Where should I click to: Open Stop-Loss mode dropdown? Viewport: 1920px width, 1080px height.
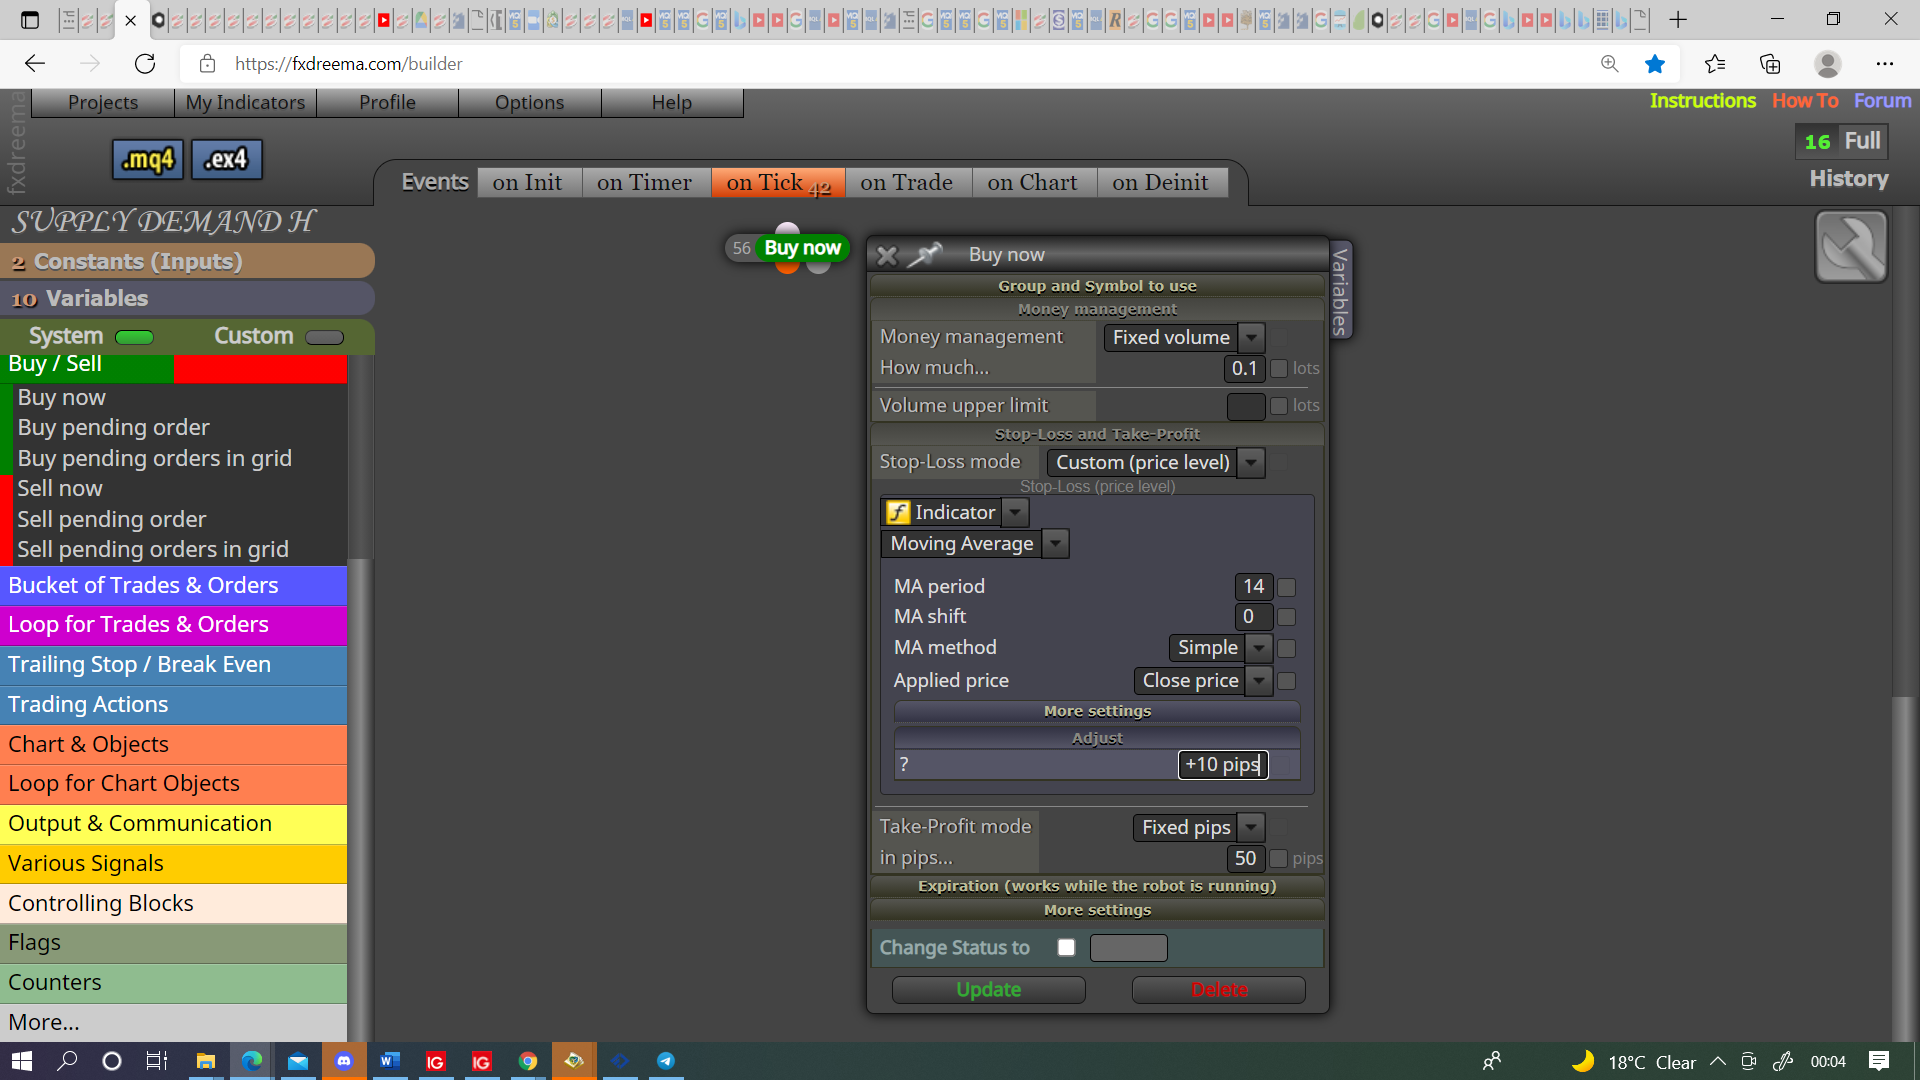tap(1156, 462)
